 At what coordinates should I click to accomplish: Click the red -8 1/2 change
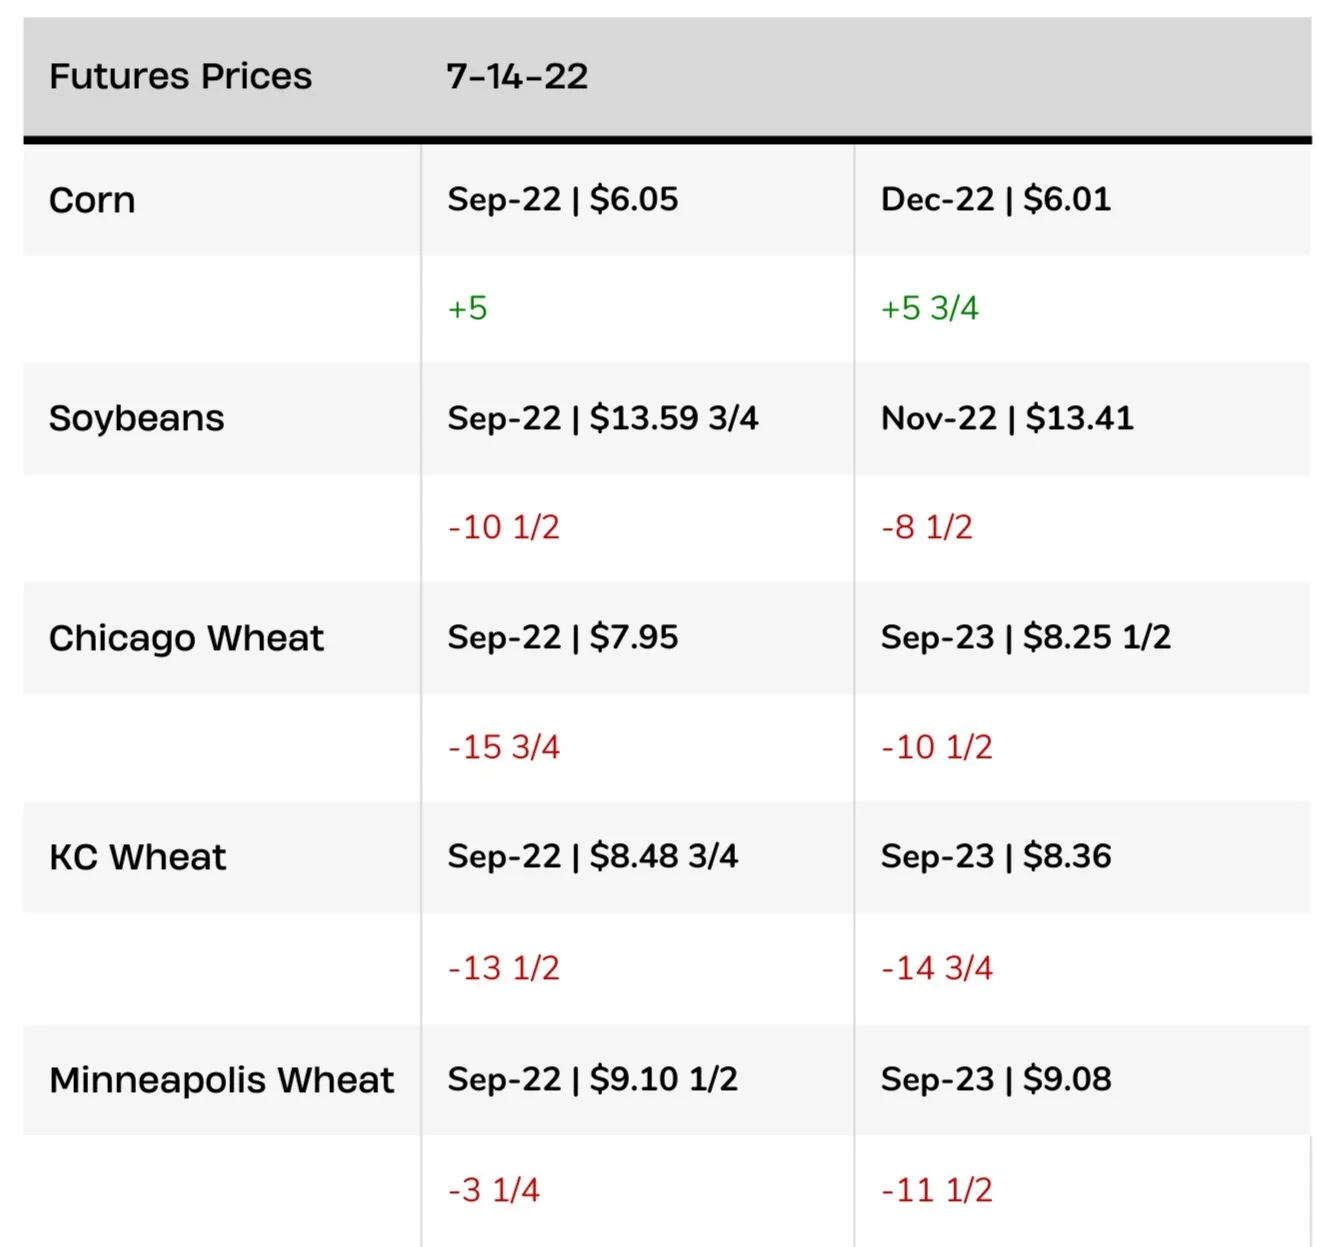click(x=927, y=527)
